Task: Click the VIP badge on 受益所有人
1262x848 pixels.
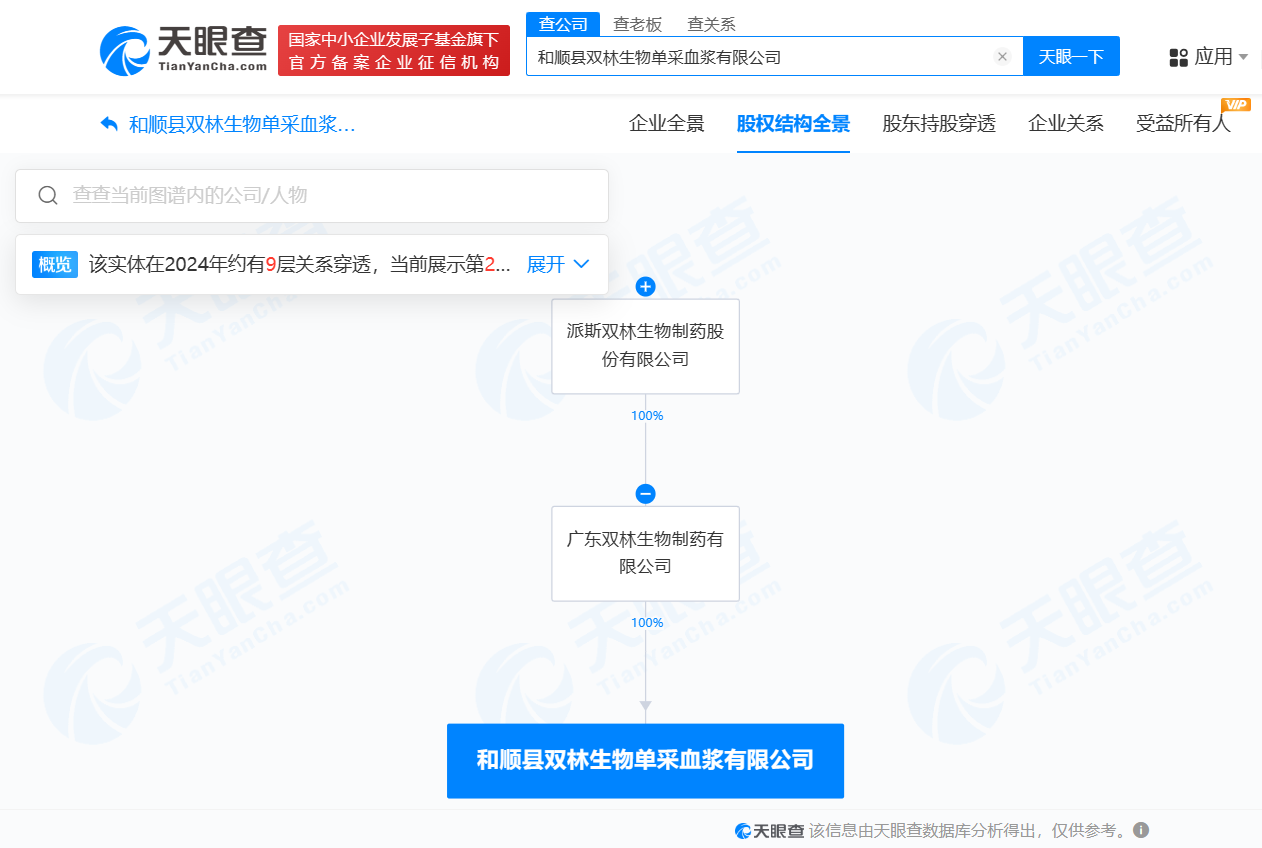Action: pyautogui.click(x=1234, y=104)
